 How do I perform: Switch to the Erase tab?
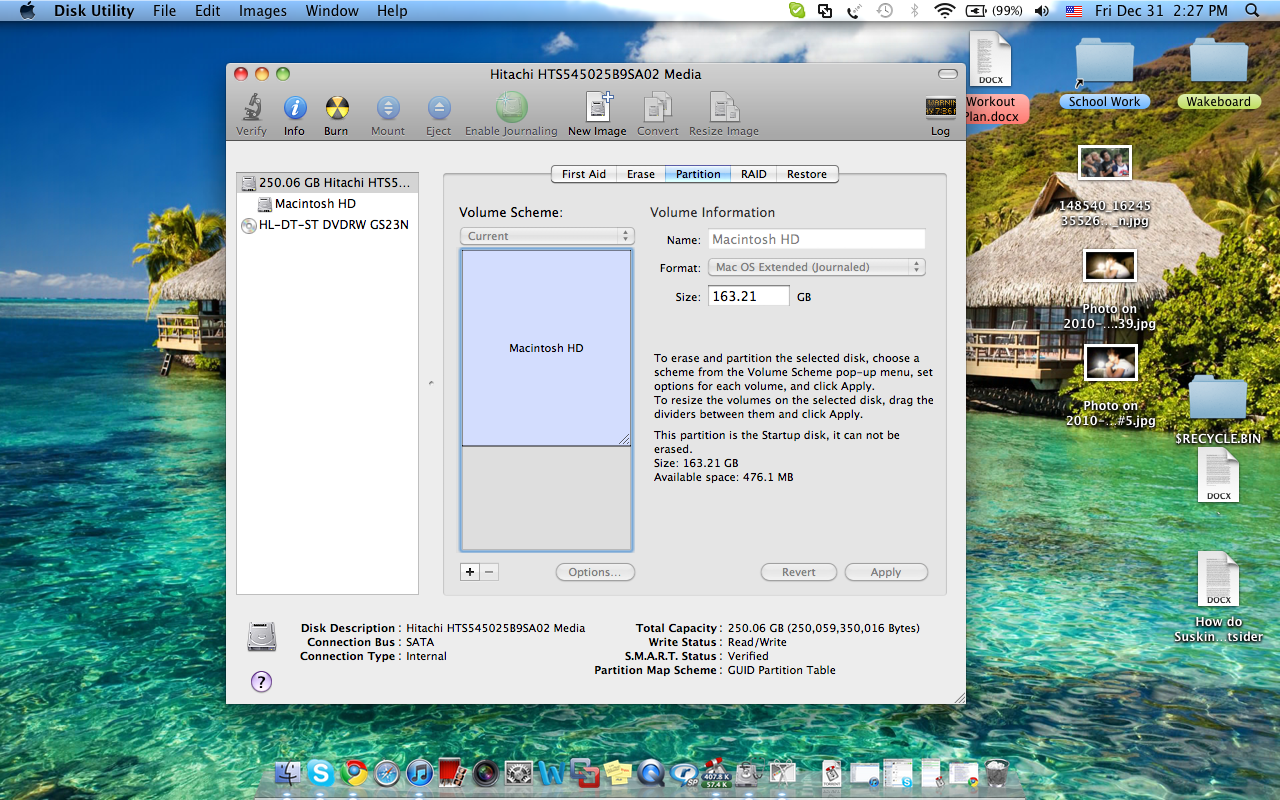[641, 174]
